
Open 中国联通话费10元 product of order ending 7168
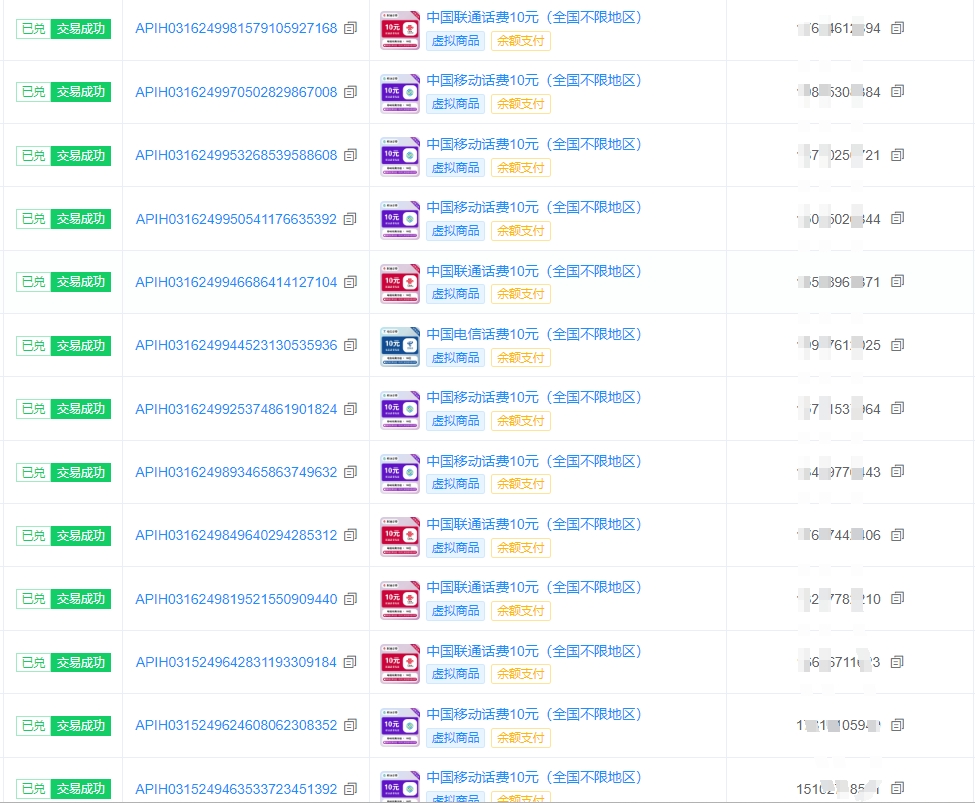(534, 17)
